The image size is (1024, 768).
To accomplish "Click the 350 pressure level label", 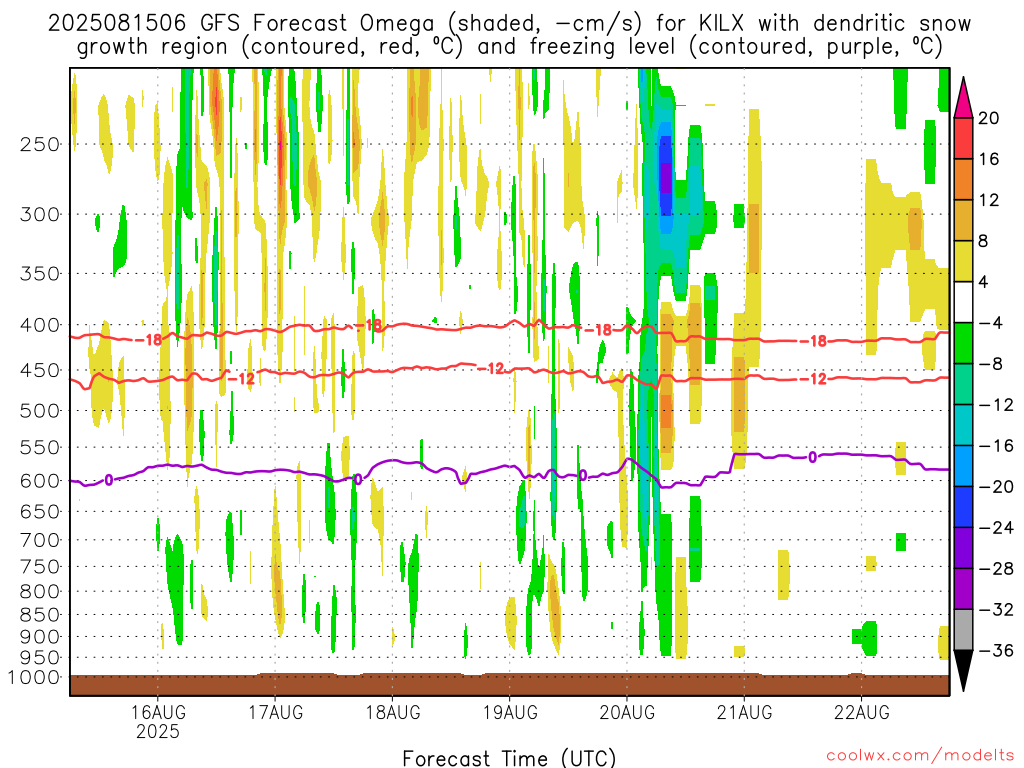I will click(x=40, y=273).
